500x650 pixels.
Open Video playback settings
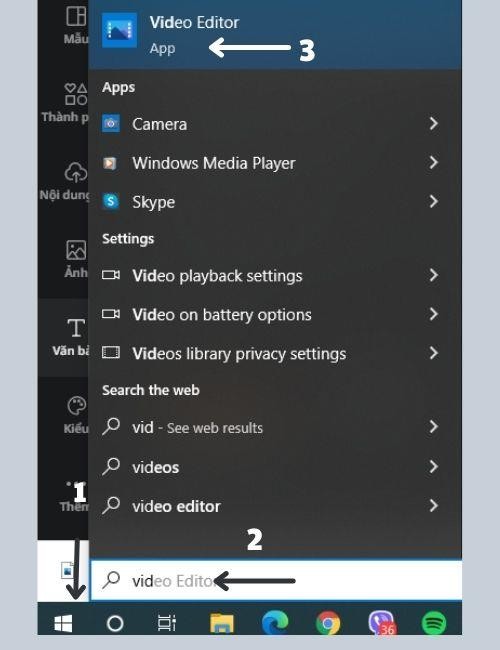tap(275, 275)
